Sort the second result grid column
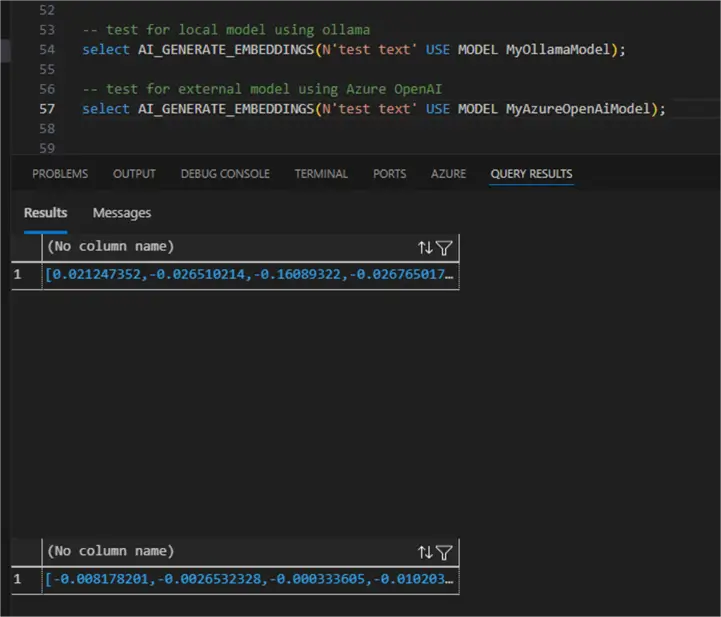 click(425, 552)
